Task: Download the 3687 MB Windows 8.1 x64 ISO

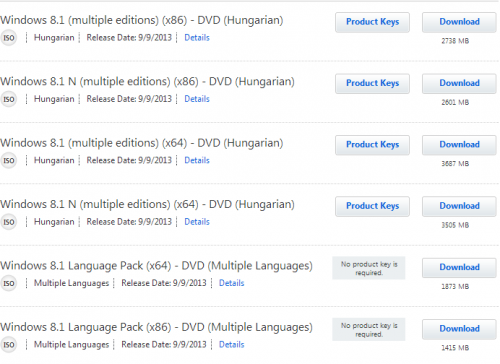Action: pos(459,145)
